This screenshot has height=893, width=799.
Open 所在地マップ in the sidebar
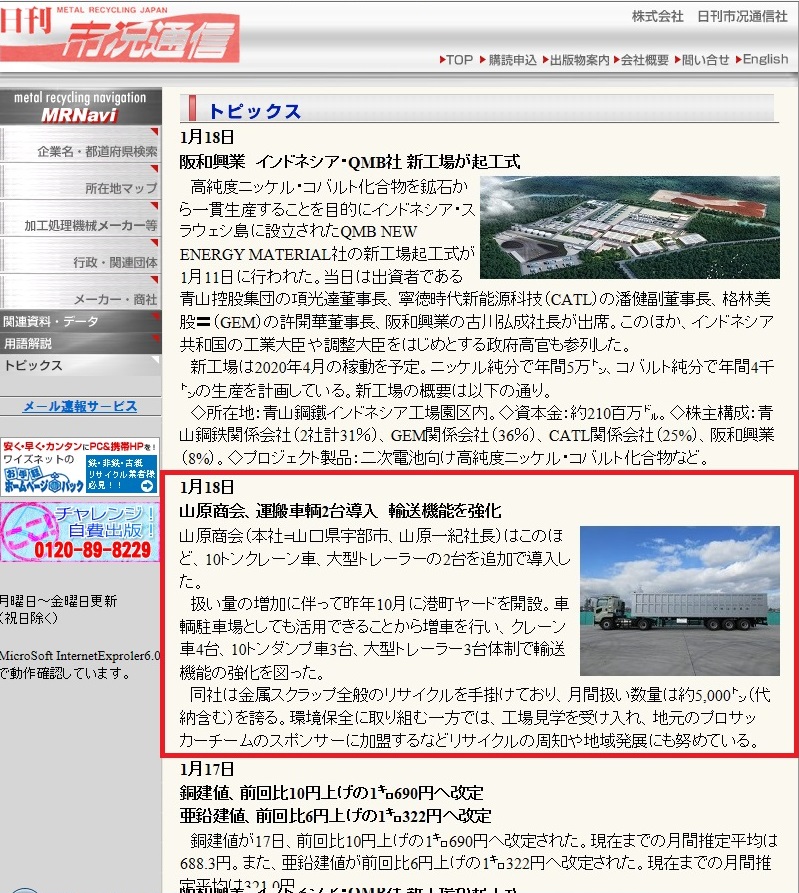coord(80,181)
